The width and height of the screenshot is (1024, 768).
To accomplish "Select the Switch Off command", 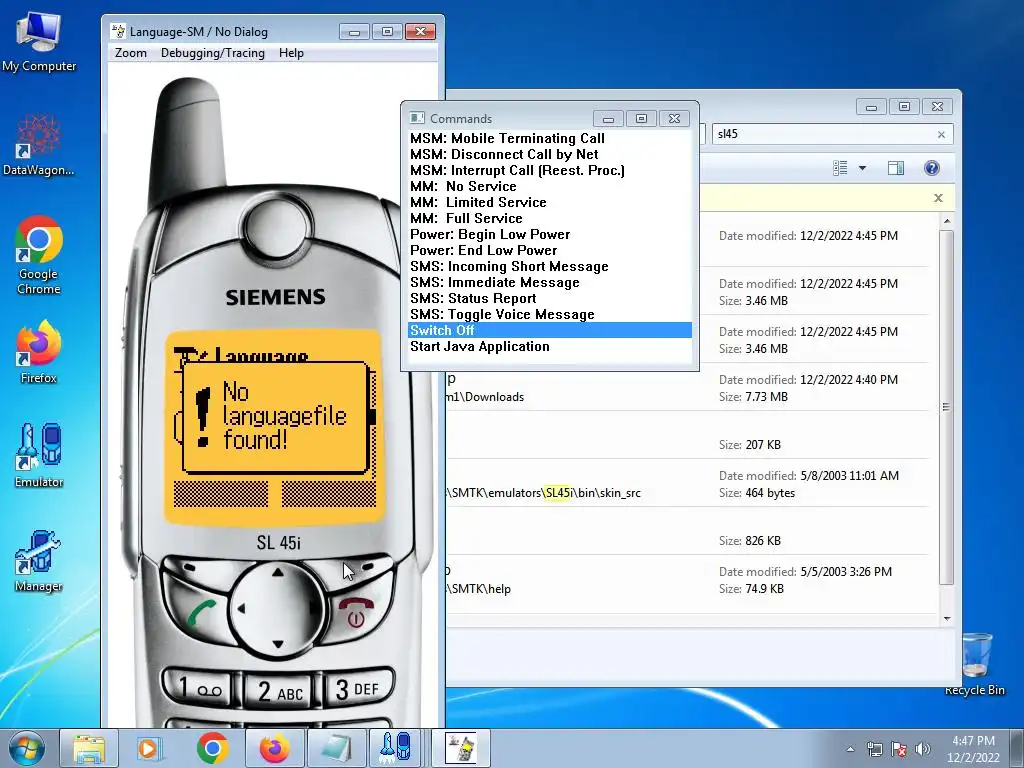I will pyautogui.click(x=550, y=330).
